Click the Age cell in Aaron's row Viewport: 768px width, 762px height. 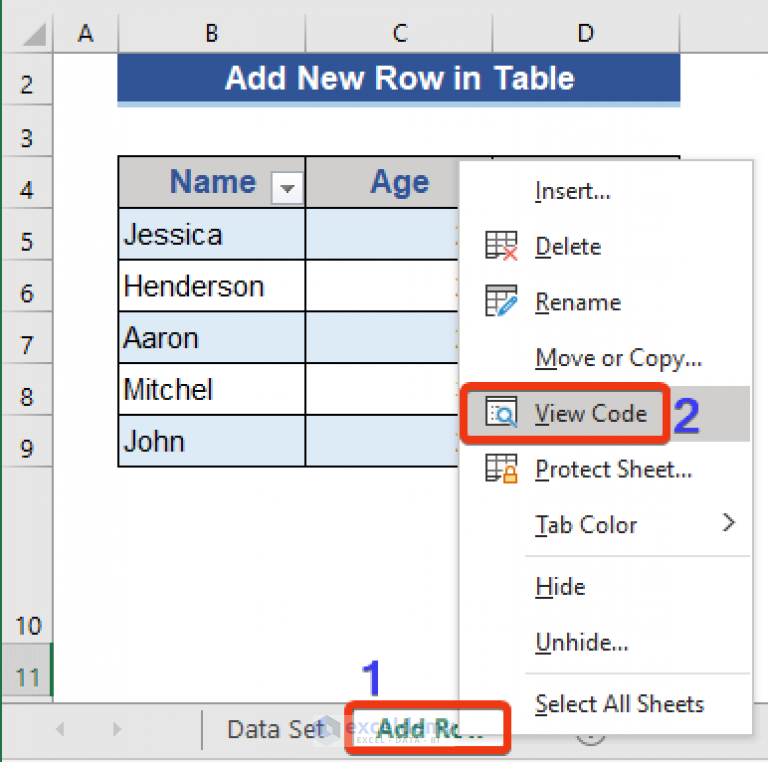click(383, 337)
